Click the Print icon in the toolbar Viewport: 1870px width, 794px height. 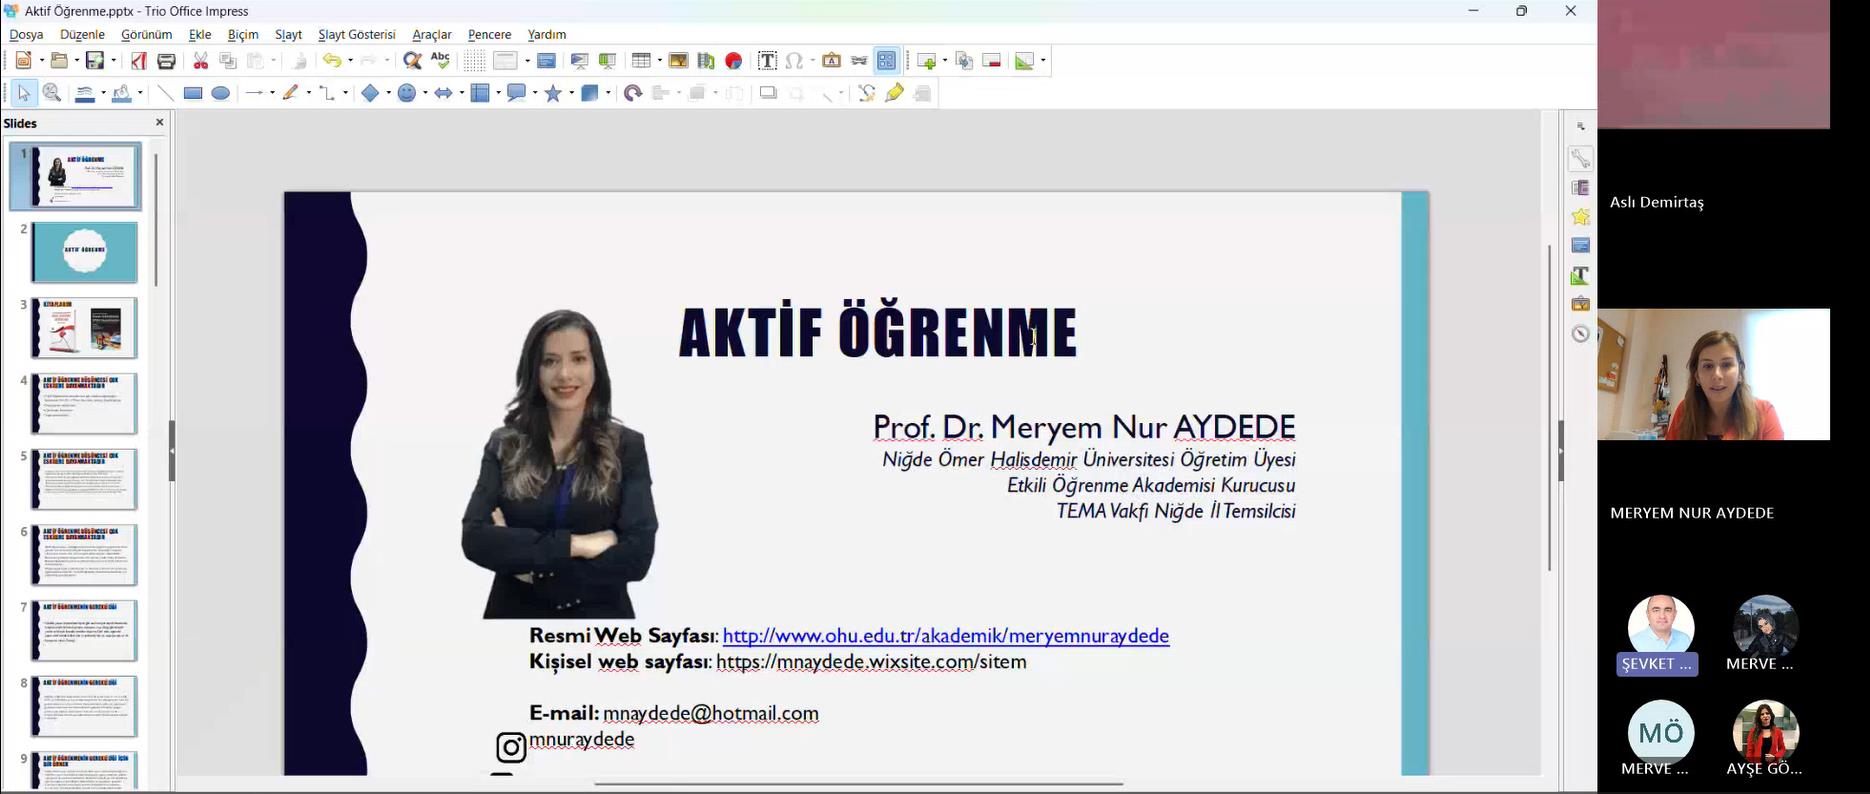166,61
